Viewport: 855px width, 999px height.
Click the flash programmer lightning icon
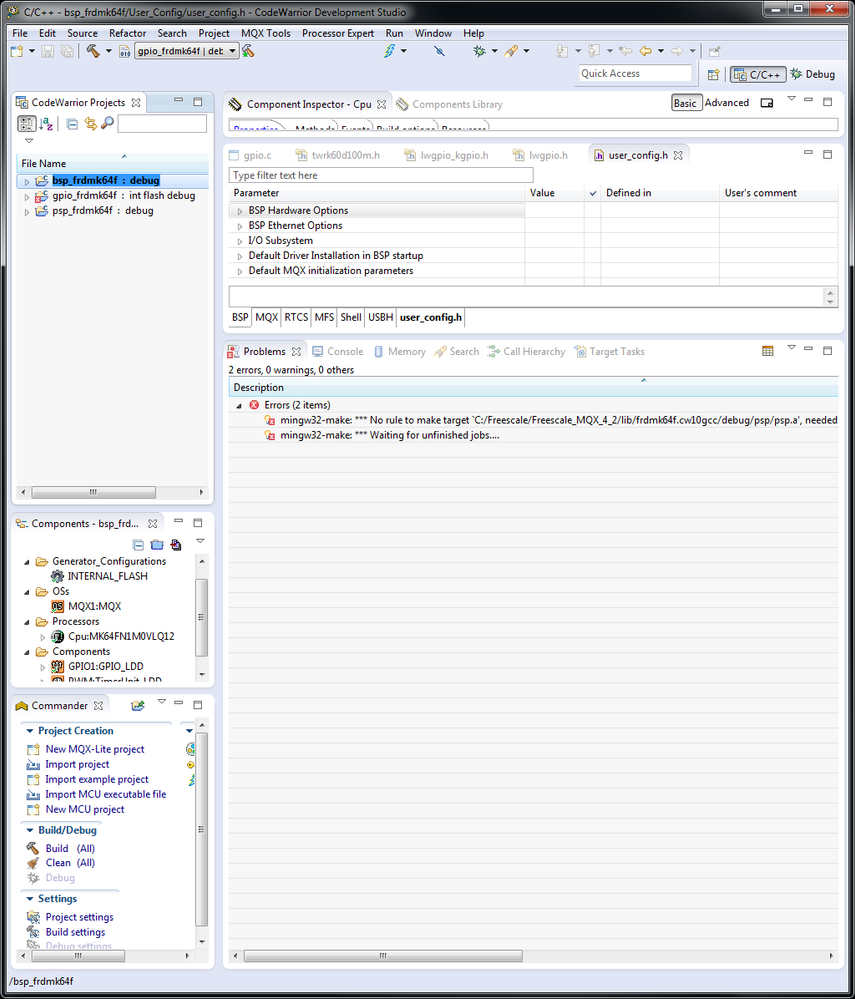click(x=389, y=51)
